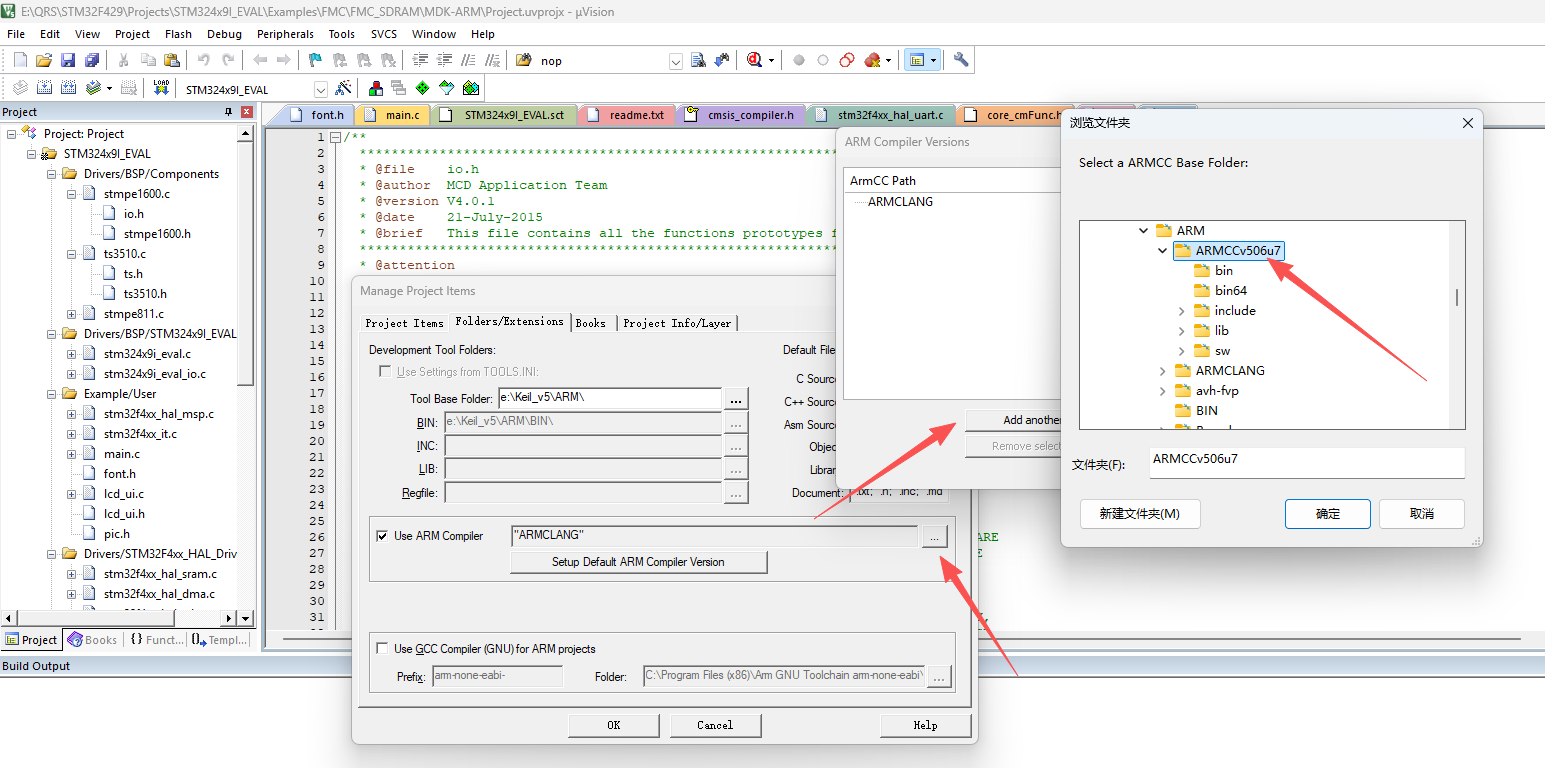This screenshot has height=768, width=1545.
Task: Insert breakpoint toolbar icon
Action: click(x=799, y=60)
